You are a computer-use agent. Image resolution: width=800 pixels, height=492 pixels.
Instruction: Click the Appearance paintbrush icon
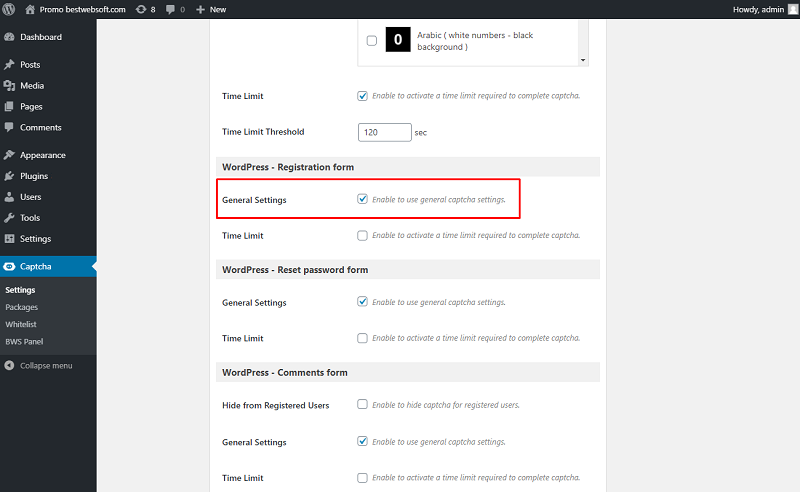pos(9,155)
